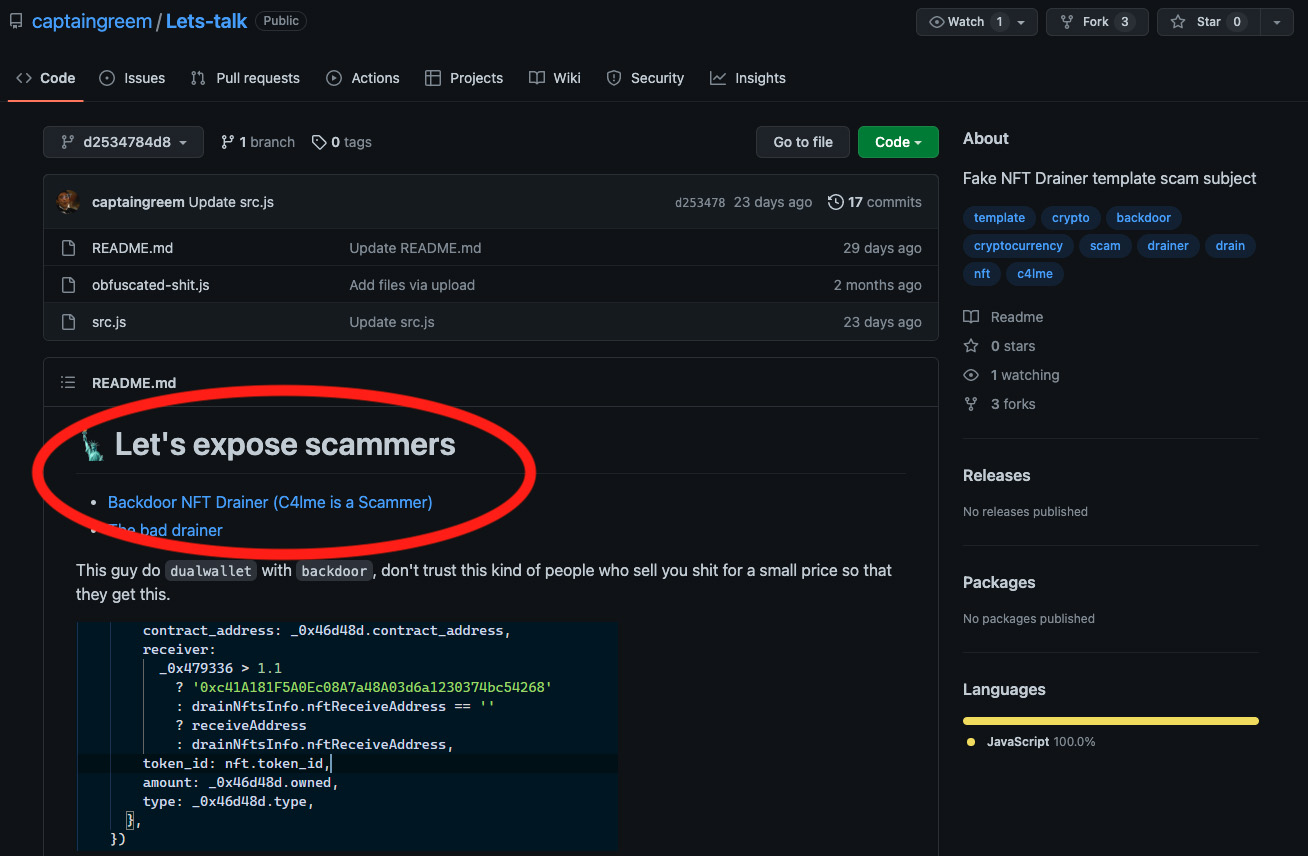Fork this repository
Screen dimensions: 1308x856
(1097, 22)
